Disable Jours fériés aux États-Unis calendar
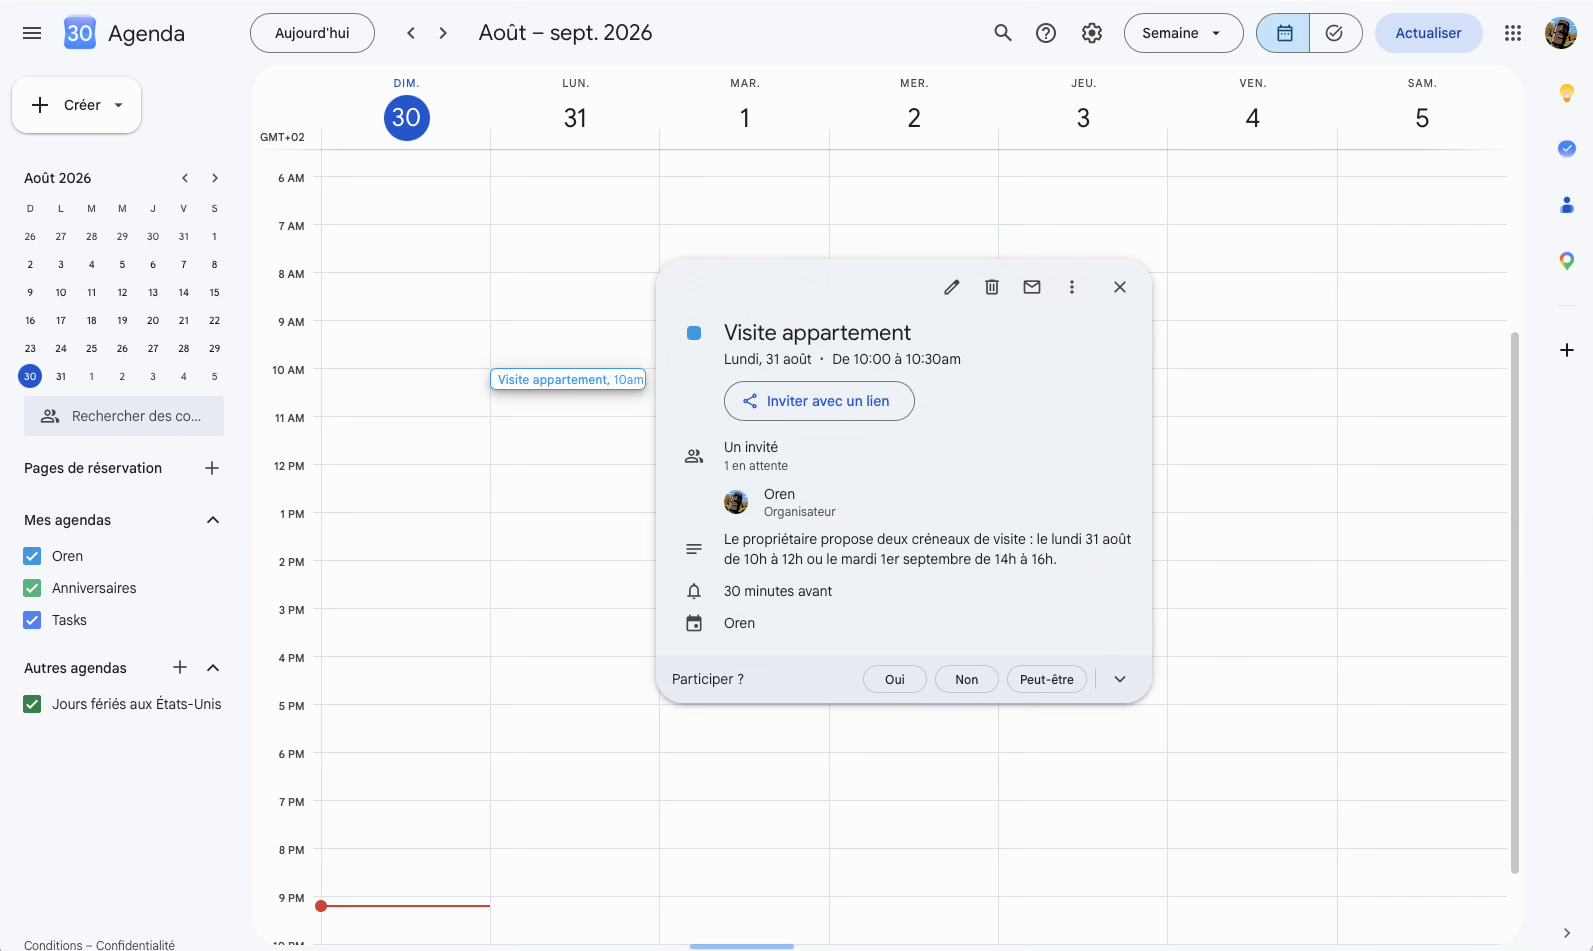 coord(32,704)
